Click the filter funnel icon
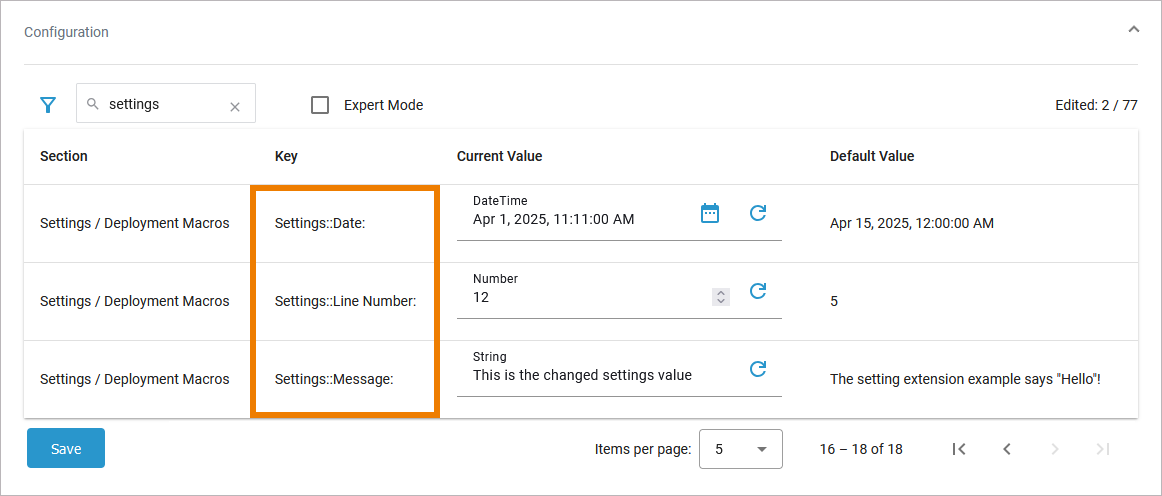The width and height of the screenshot is (1162, 496). point(48,105)
